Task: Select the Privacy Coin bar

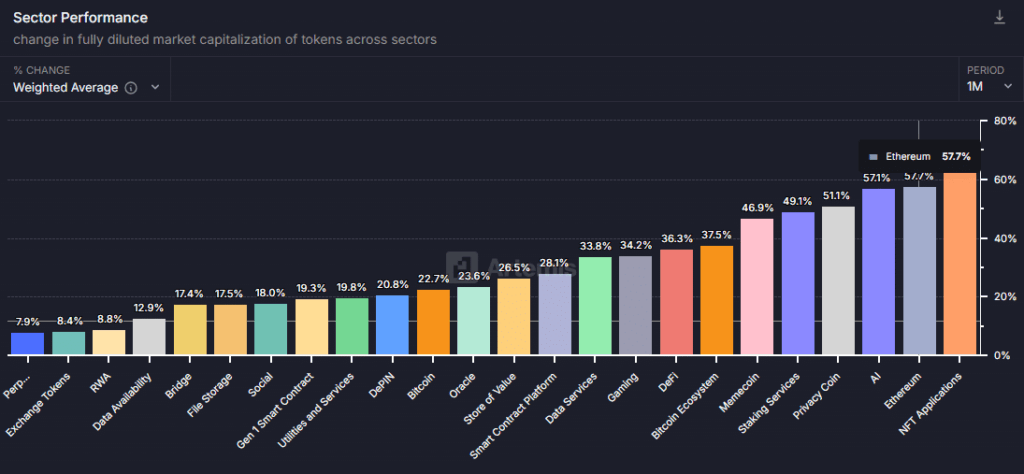Action: tap(838, 281)
